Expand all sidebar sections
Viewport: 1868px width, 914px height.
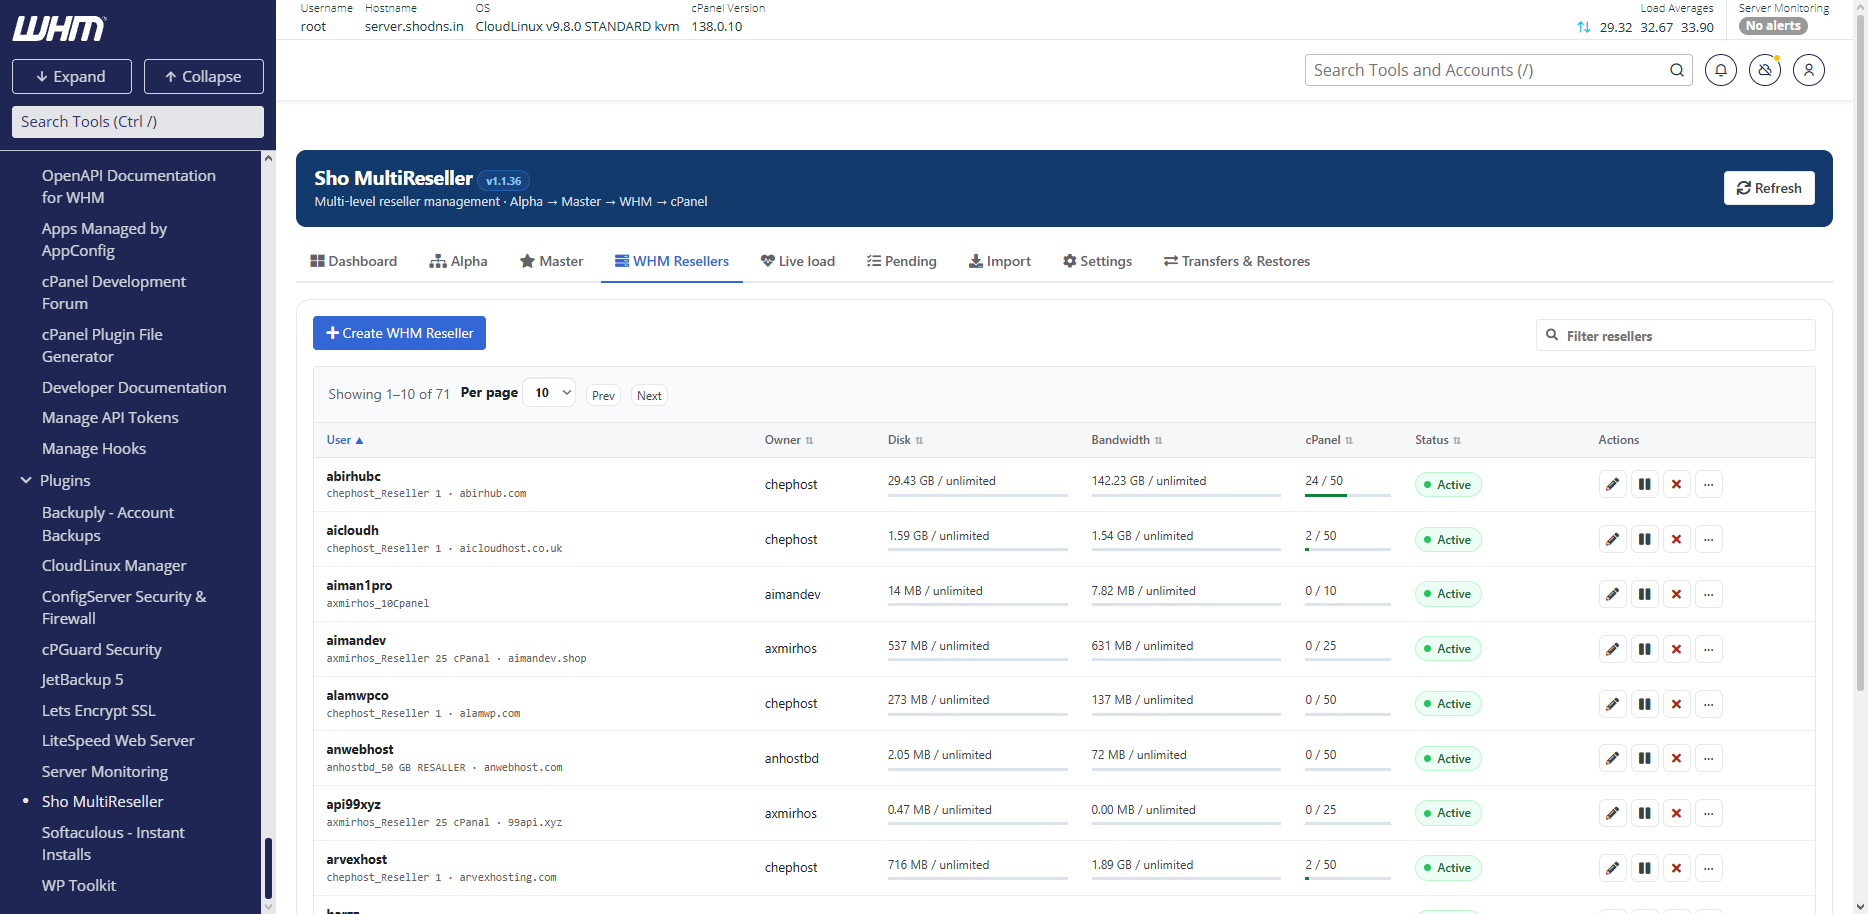(x=72, y=77)
